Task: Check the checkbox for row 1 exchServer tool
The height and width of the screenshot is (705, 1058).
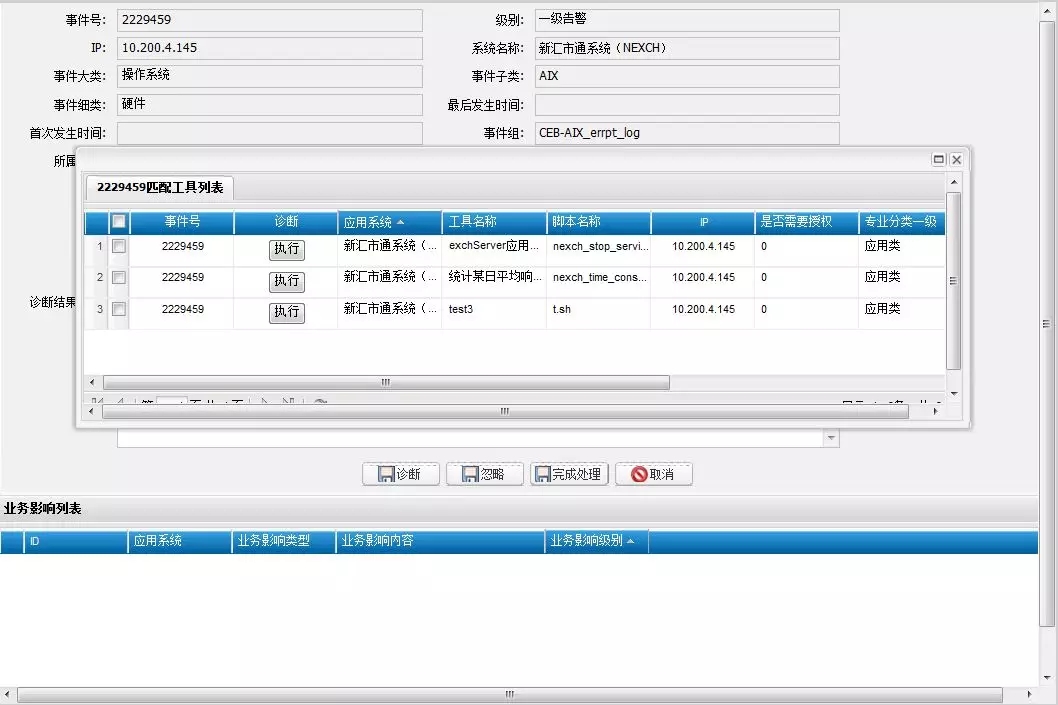Action: click(x=119, y=246)
